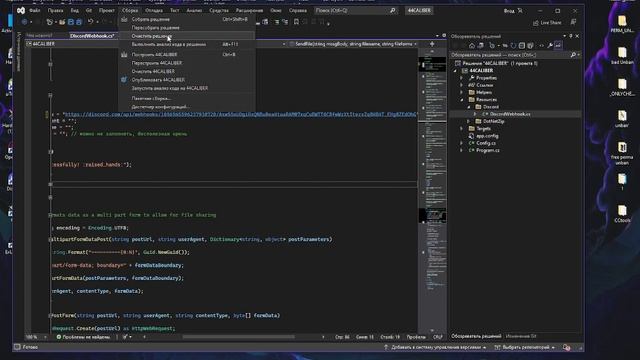Screen dimensions: 640x360
Task: Open the Discord webhook URL link in code
Action: coord(240,114)
